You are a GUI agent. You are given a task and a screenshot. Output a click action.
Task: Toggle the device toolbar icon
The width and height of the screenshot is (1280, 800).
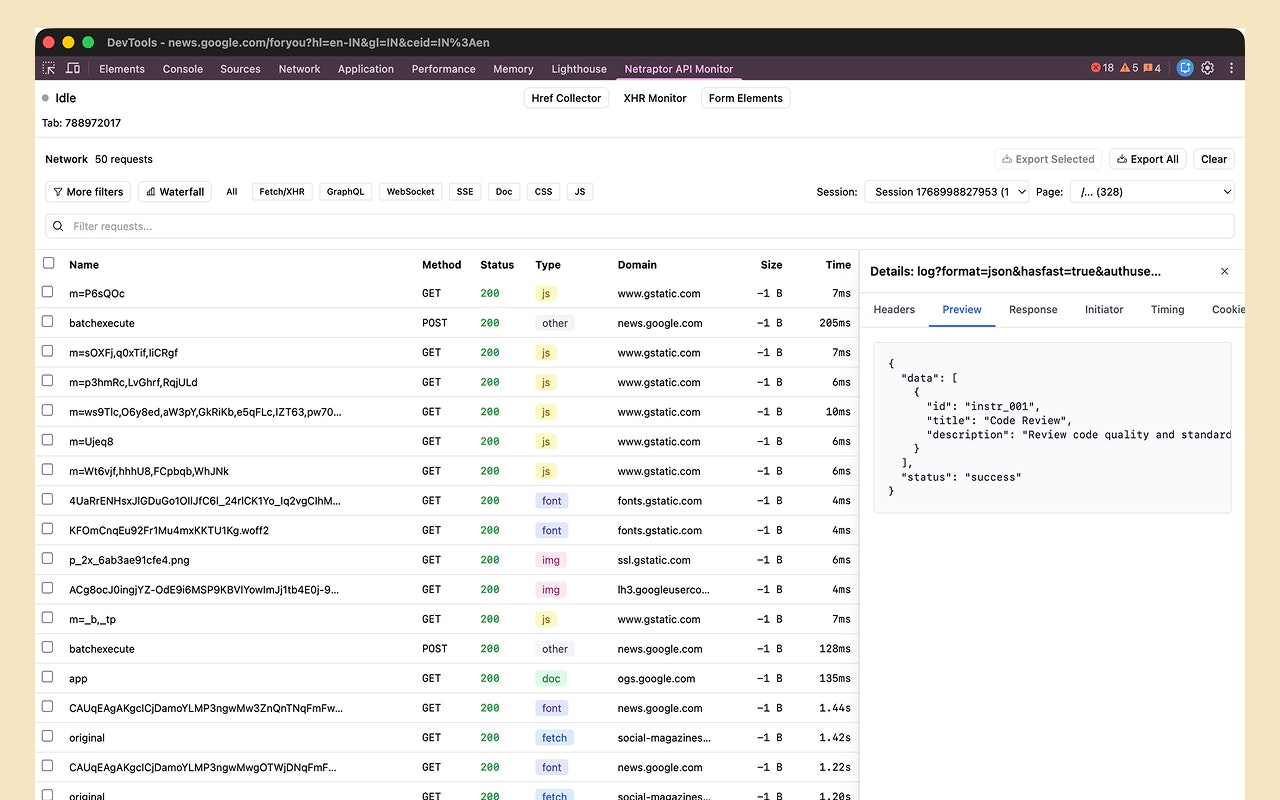tap(72, 68)
